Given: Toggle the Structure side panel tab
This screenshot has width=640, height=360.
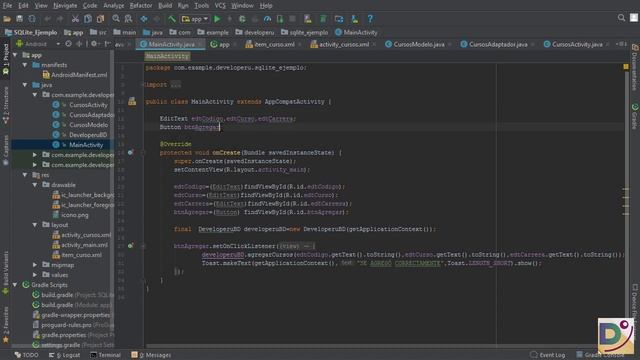Looking at the screenshot, I should (6, 105).
